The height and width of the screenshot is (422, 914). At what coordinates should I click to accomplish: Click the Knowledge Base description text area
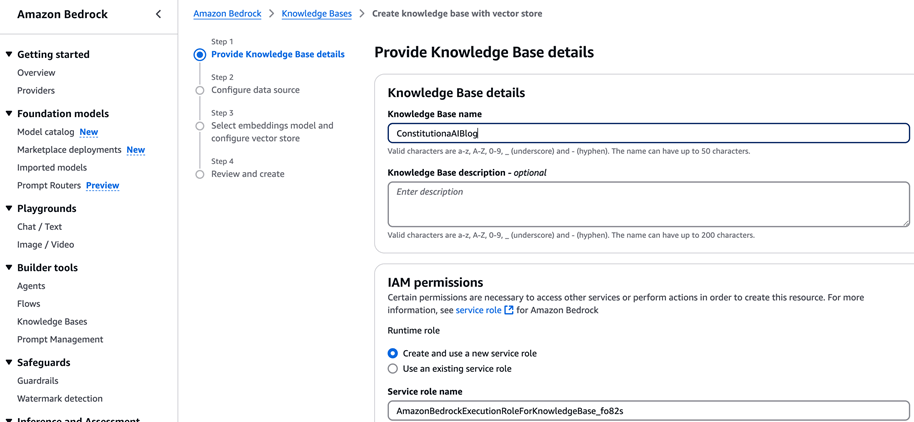point(648,204)
